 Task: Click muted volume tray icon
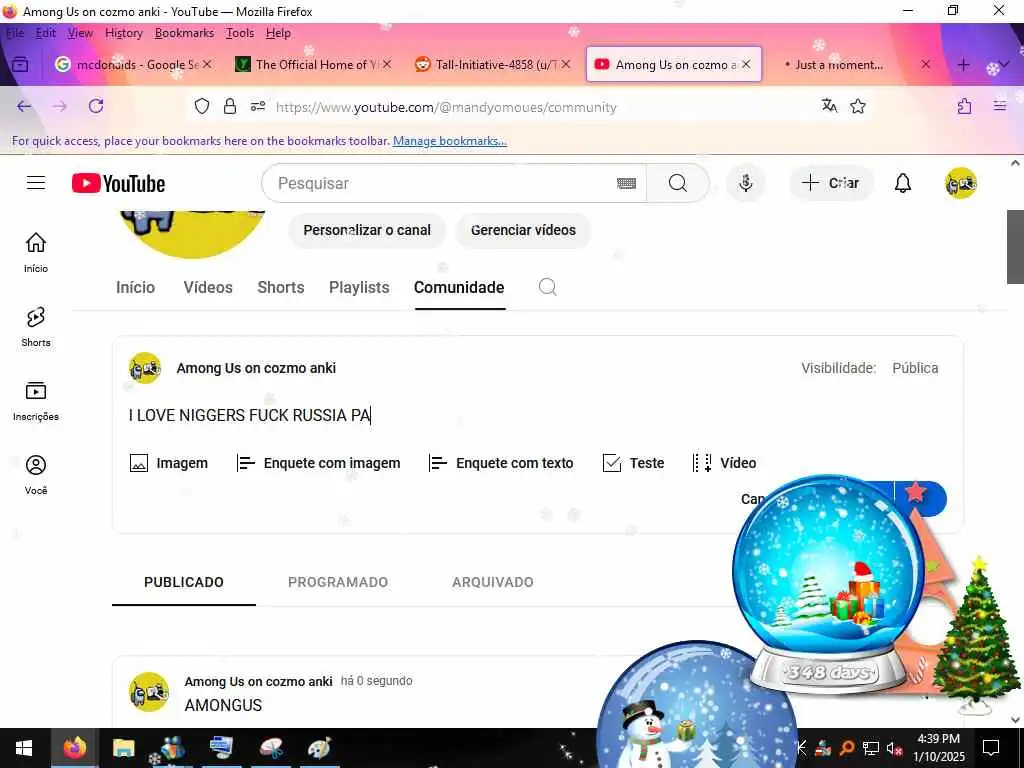point(894,748)
